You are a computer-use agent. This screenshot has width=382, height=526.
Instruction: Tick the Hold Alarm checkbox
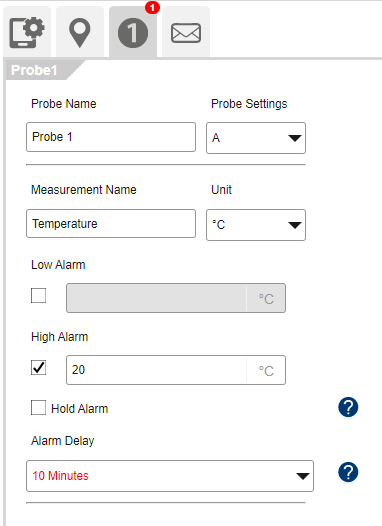(39, 408)
